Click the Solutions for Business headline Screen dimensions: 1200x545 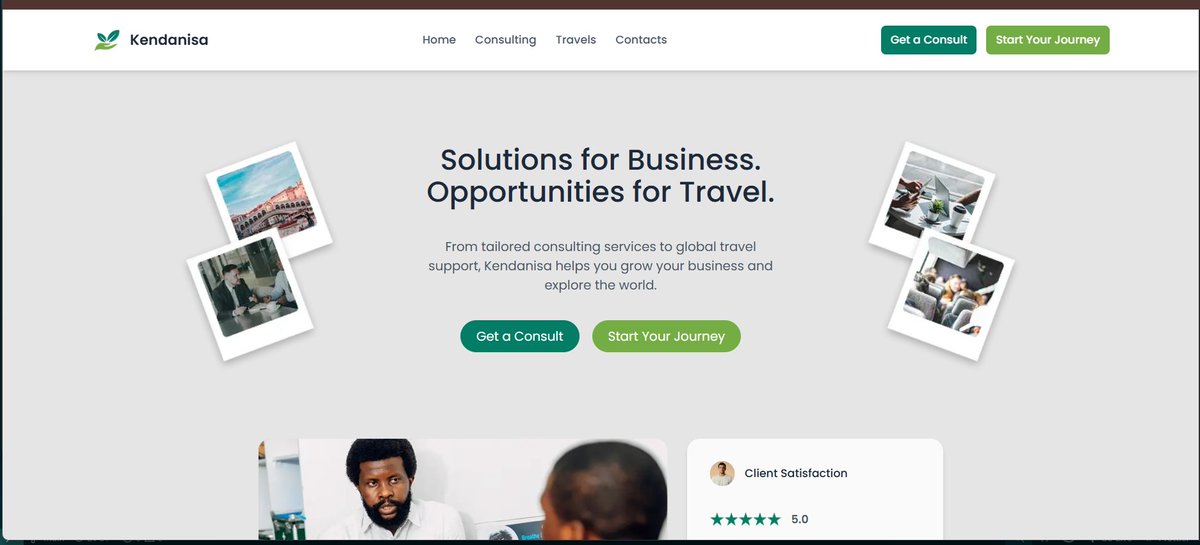tap(601, 175)
